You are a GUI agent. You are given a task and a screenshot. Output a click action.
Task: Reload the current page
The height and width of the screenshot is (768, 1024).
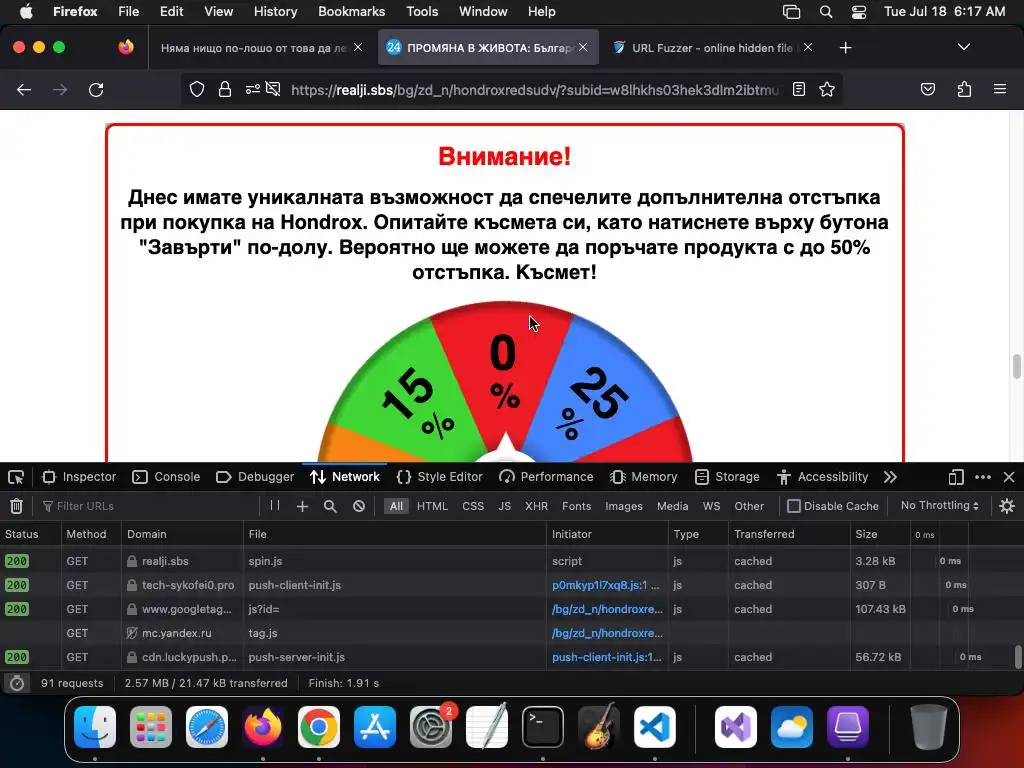[x=96, y=89]
